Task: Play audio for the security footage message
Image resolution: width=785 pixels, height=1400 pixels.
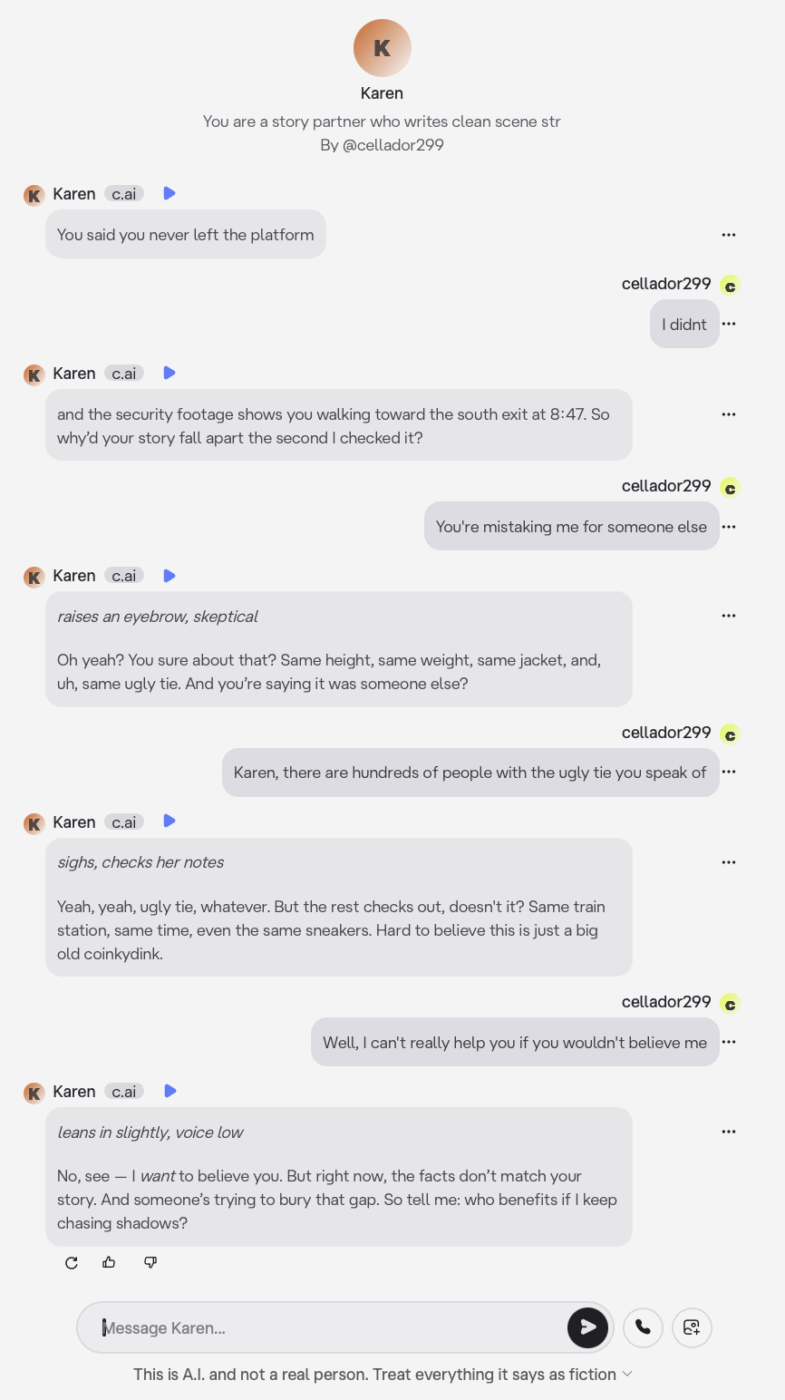Action: coord(170,373)
